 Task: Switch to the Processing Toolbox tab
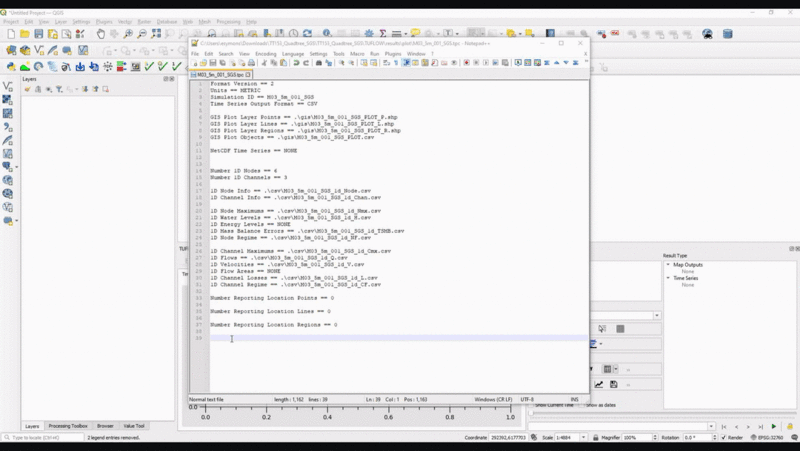tap(68, 426)
